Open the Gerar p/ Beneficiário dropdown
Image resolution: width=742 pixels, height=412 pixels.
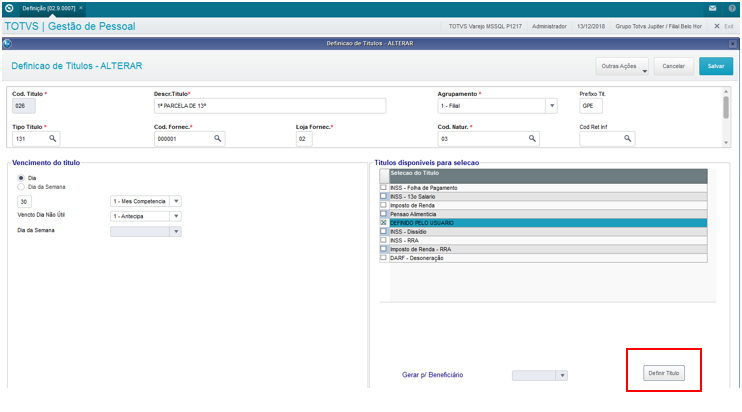(x=562, y=375)
